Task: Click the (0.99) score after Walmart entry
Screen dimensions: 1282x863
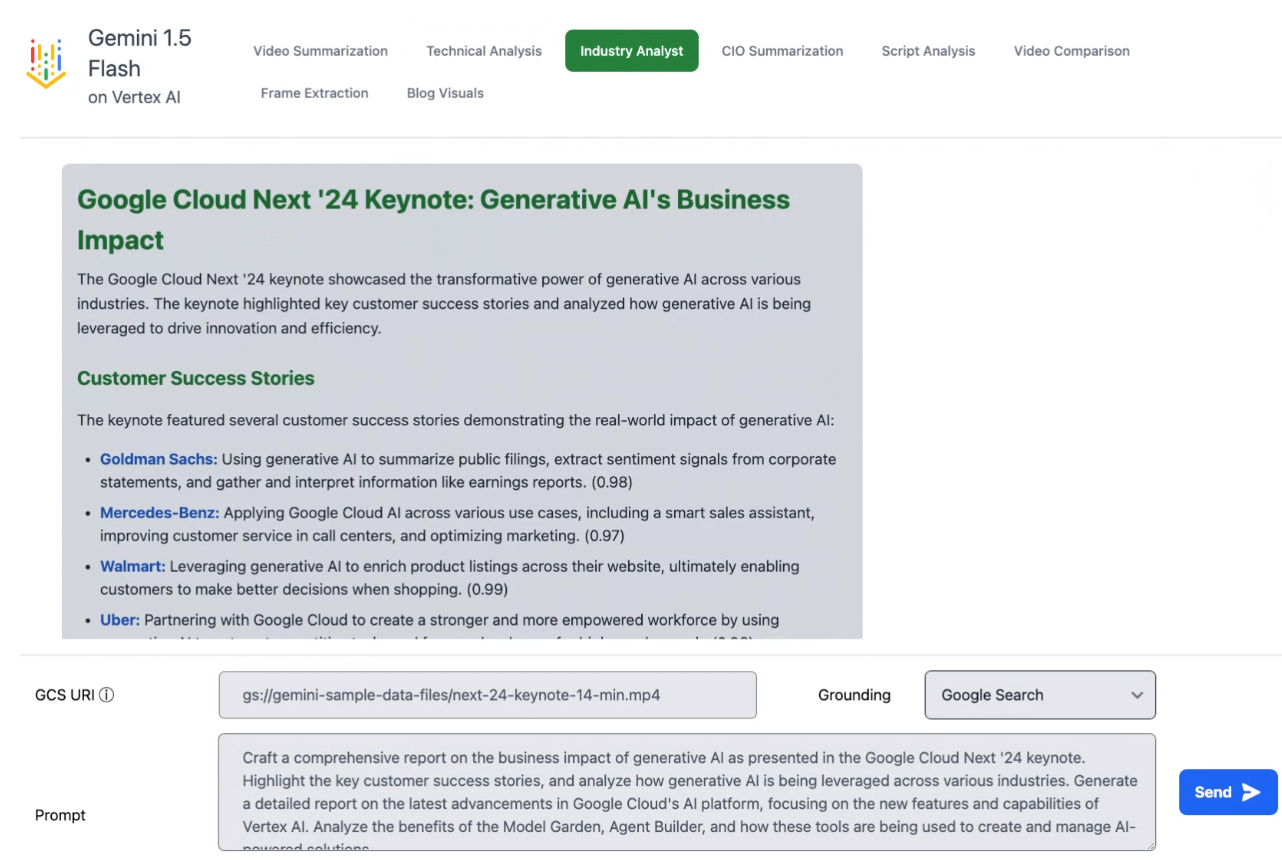Action: (x=488, y=590)
